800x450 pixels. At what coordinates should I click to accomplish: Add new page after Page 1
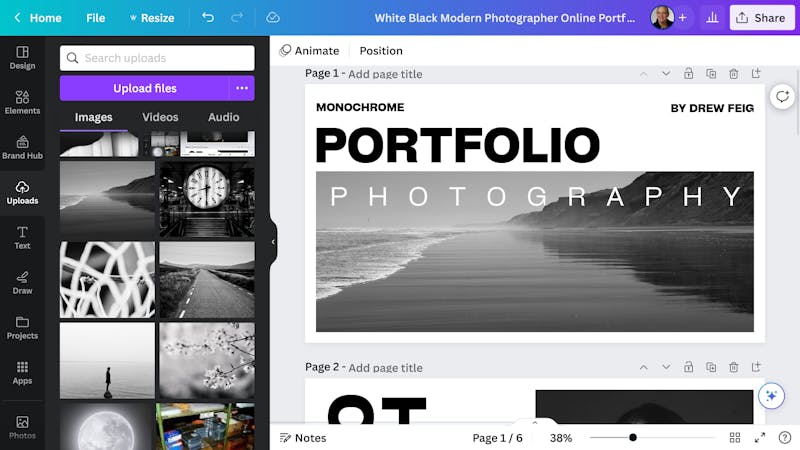pyautogui.click(x=756, y=73)
